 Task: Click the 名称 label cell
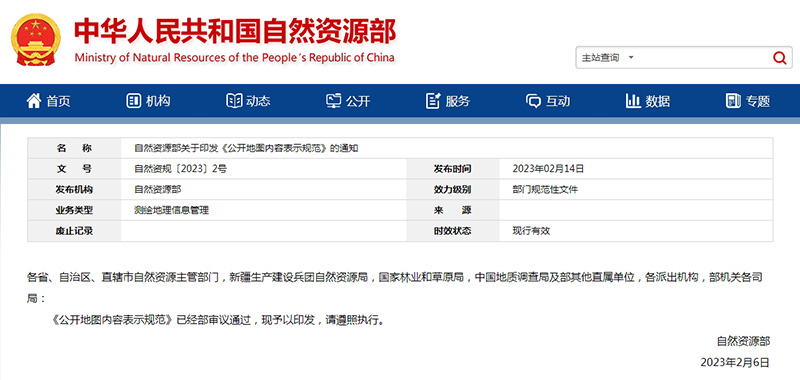click(74, 148)
